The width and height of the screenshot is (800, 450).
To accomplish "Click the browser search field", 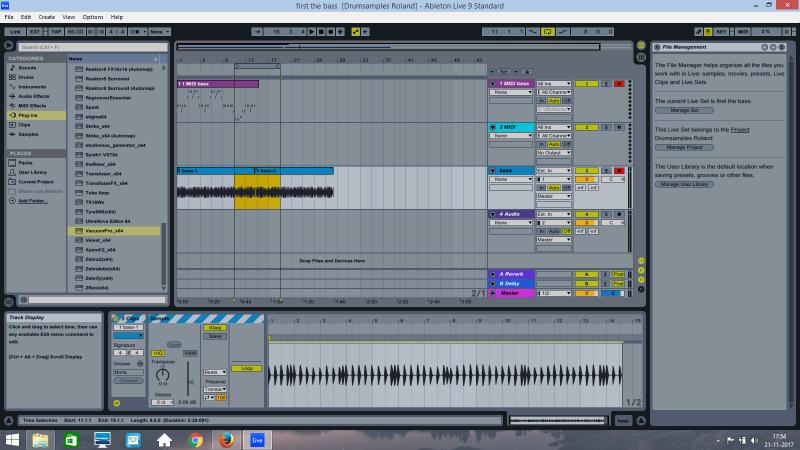I will (x=93, y=47).
